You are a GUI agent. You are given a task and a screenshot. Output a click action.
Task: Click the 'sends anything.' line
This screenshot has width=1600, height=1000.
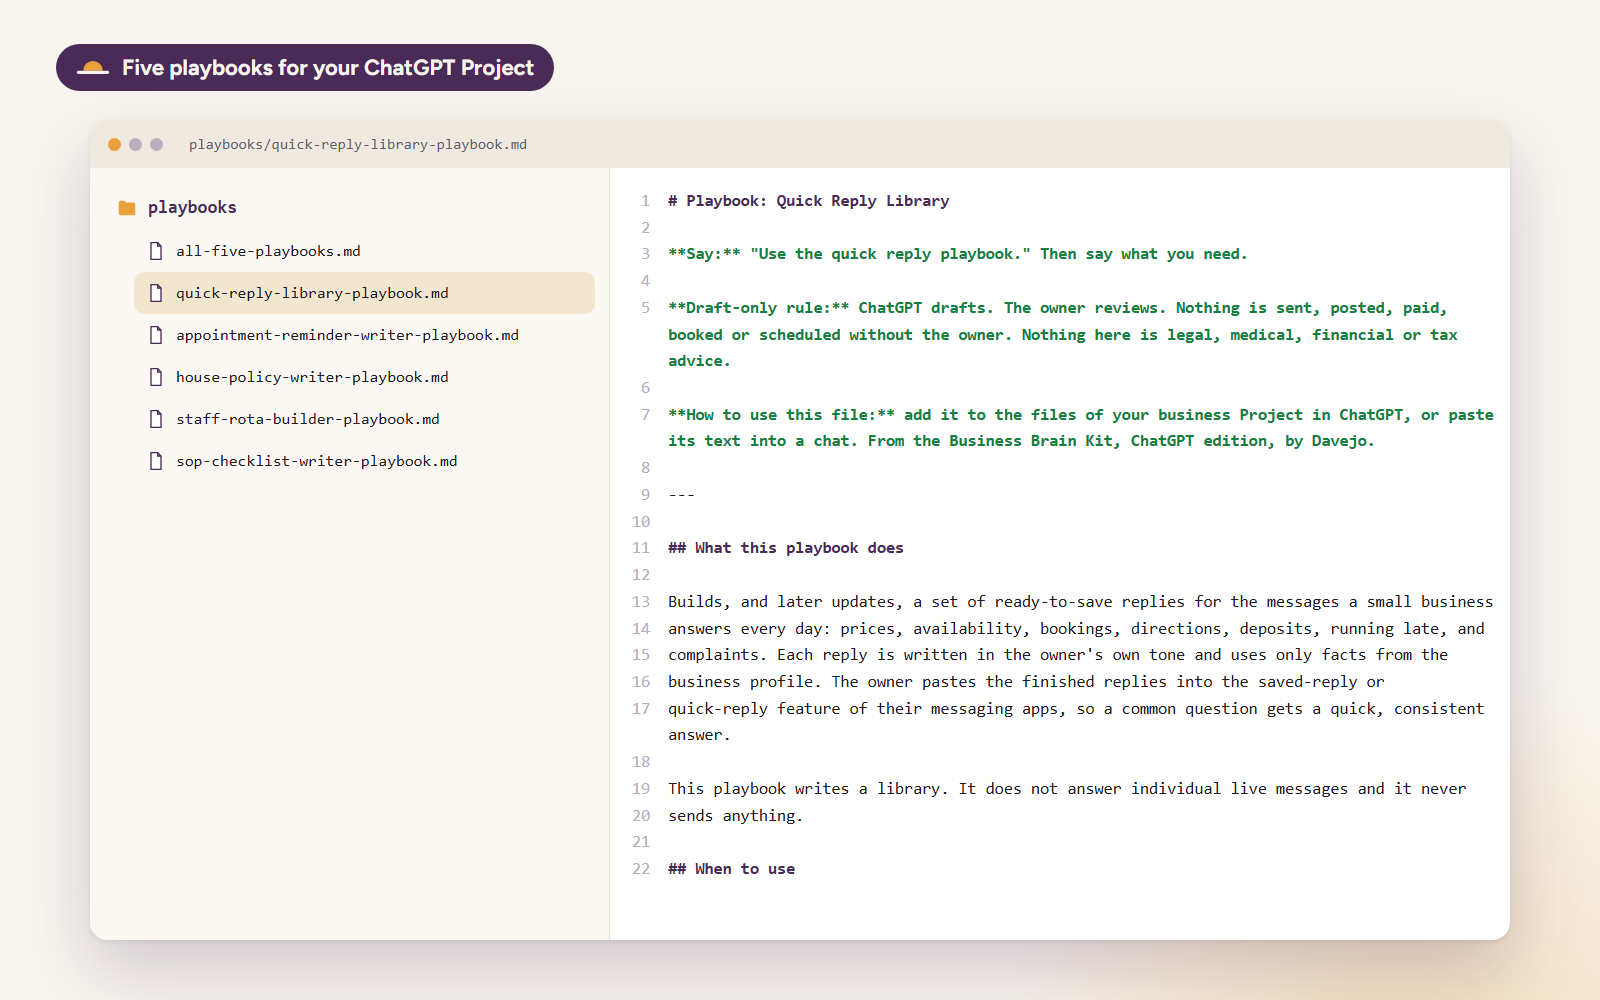tap(736, 816)
